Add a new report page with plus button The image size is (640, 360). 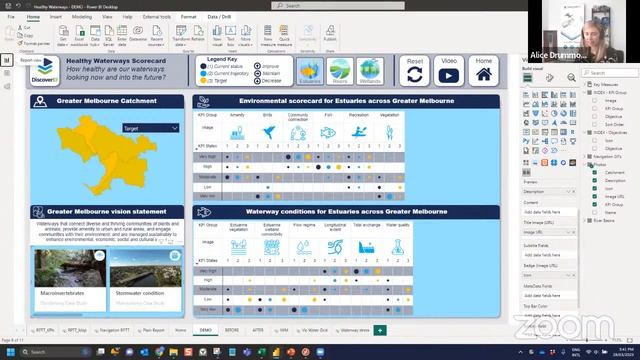(380, 330)
